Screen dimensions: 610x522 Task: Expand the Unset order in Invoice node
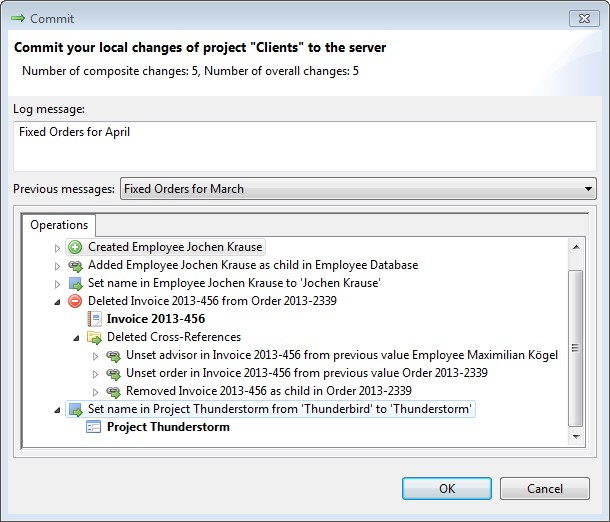coord(95,374)
